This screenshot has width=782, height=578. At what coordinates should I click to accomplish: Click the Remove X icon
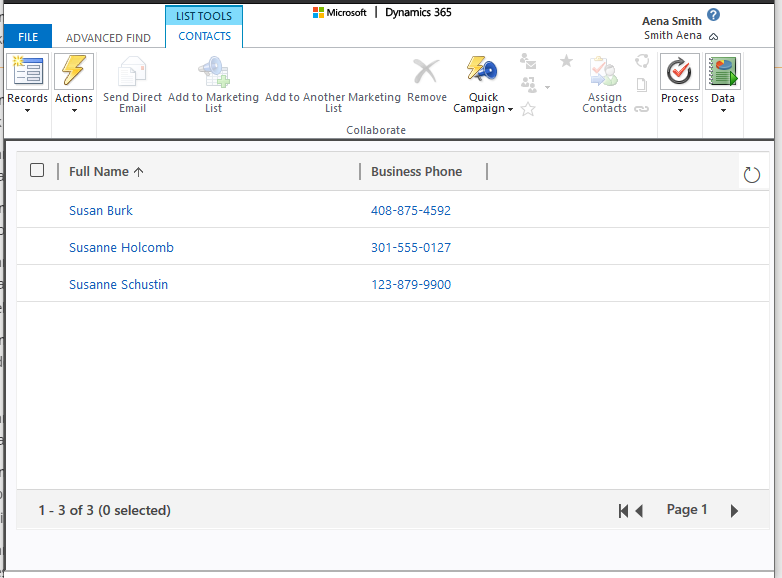click(x=426, y=71)
